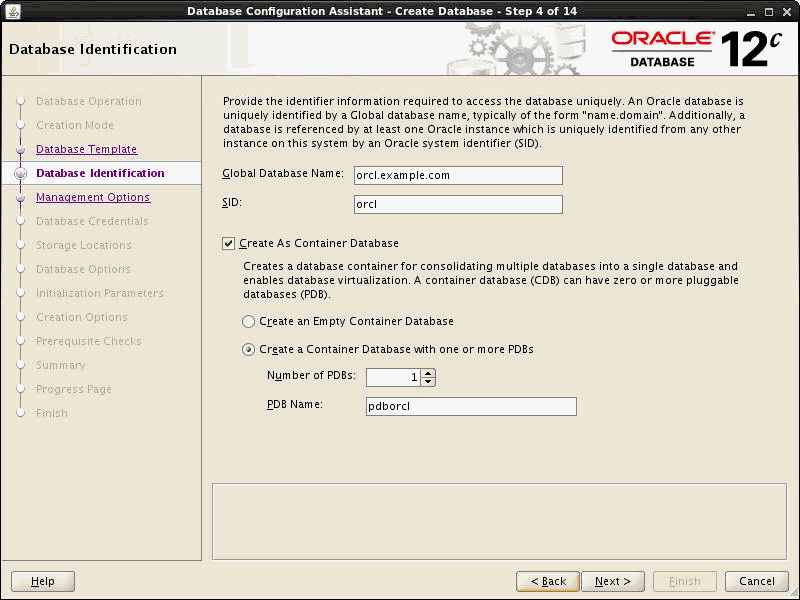Click the empty message area at bottom
Screen dimensions: 800x600
pyautogui.click(x=499, y=521)
